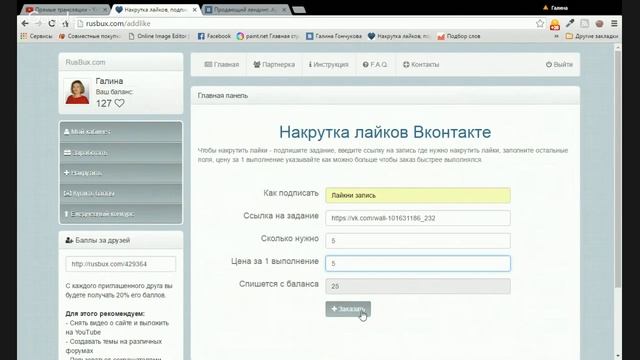
Task: Open a new browser tab
Action: (x=299, y=10)
